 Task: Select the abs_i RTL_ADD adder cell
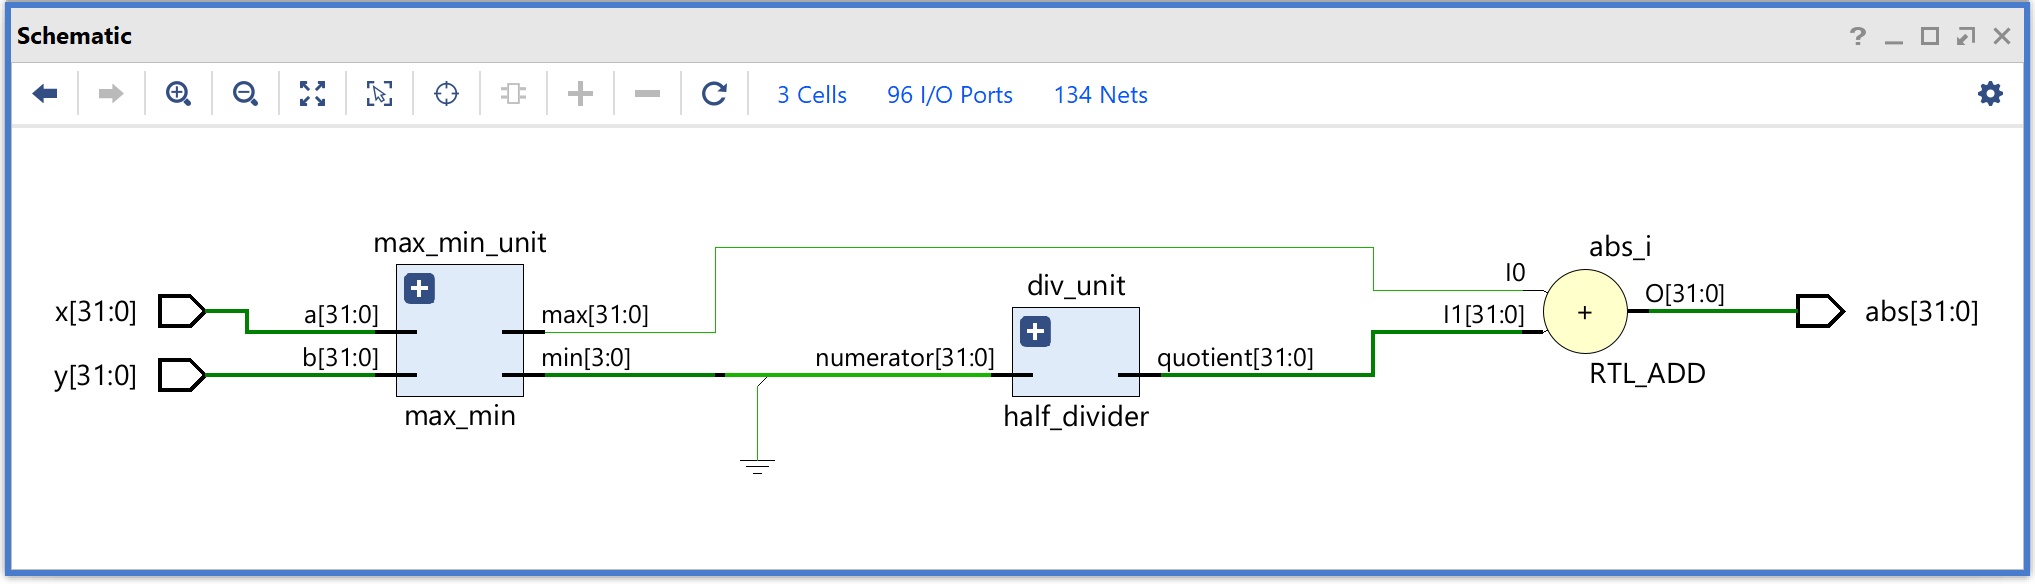tap(1585, 312)
